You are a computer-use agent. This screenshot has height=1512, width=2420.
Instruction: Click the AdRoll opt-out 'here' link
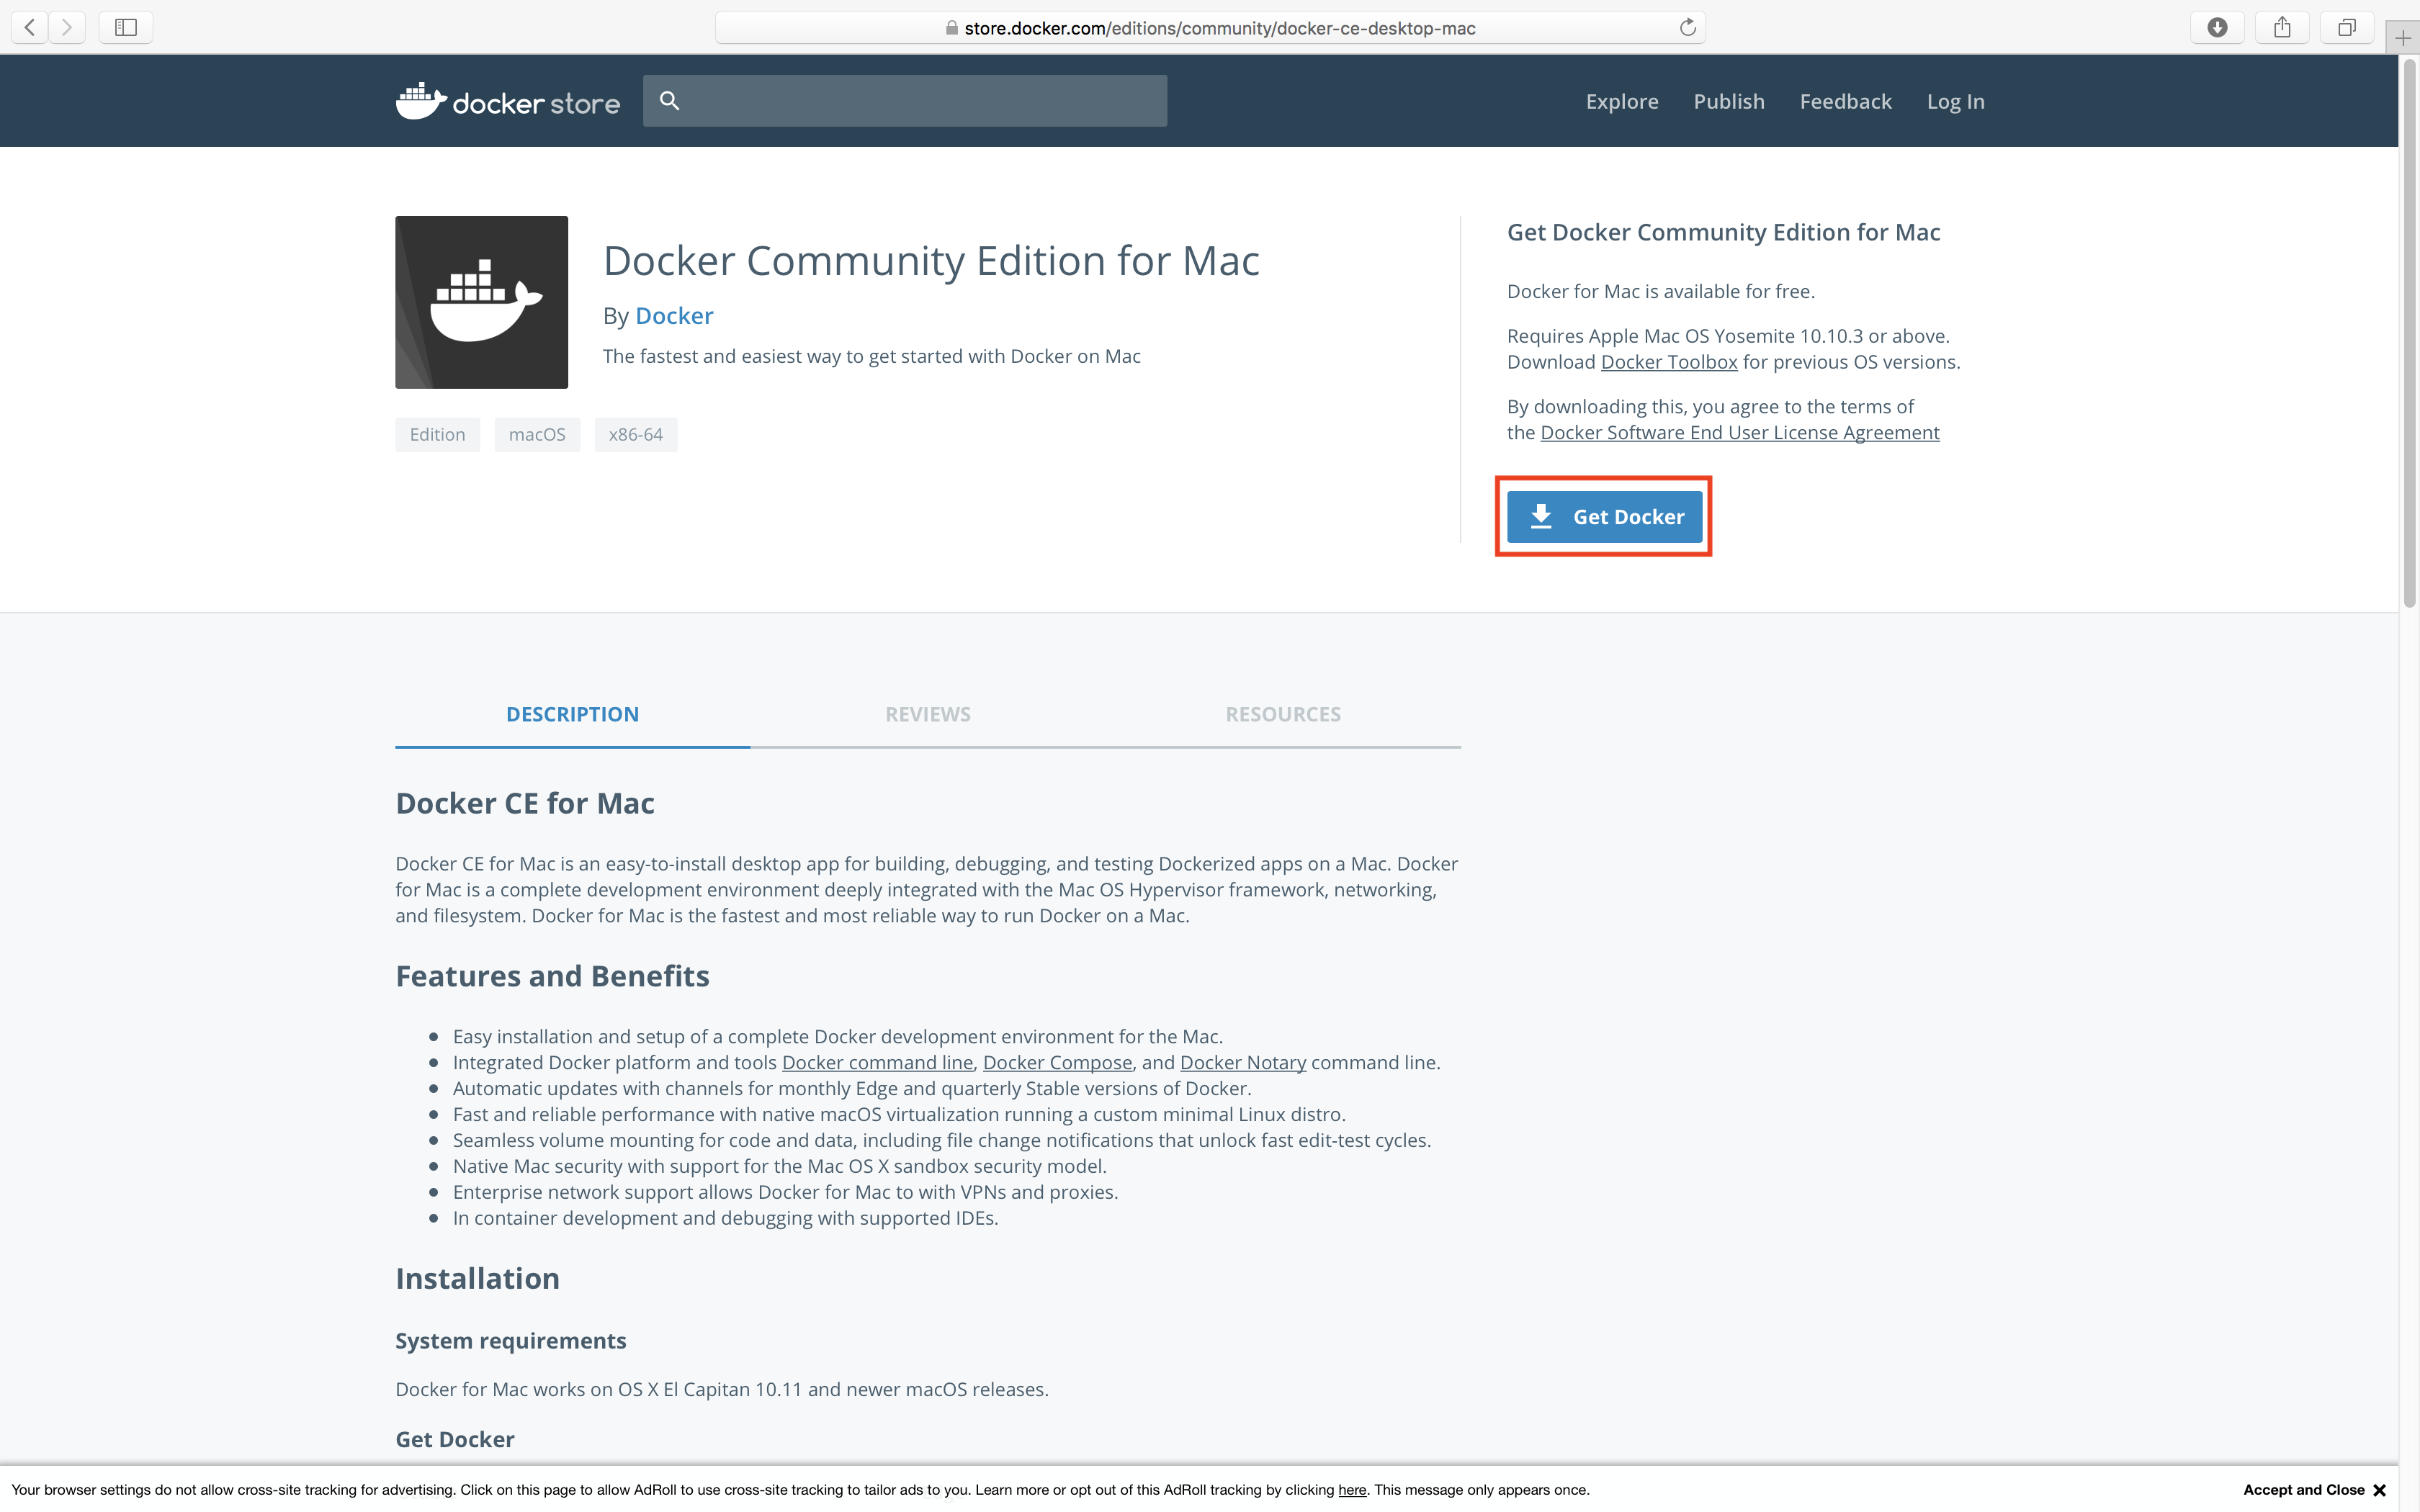tap(1352, 1490)
